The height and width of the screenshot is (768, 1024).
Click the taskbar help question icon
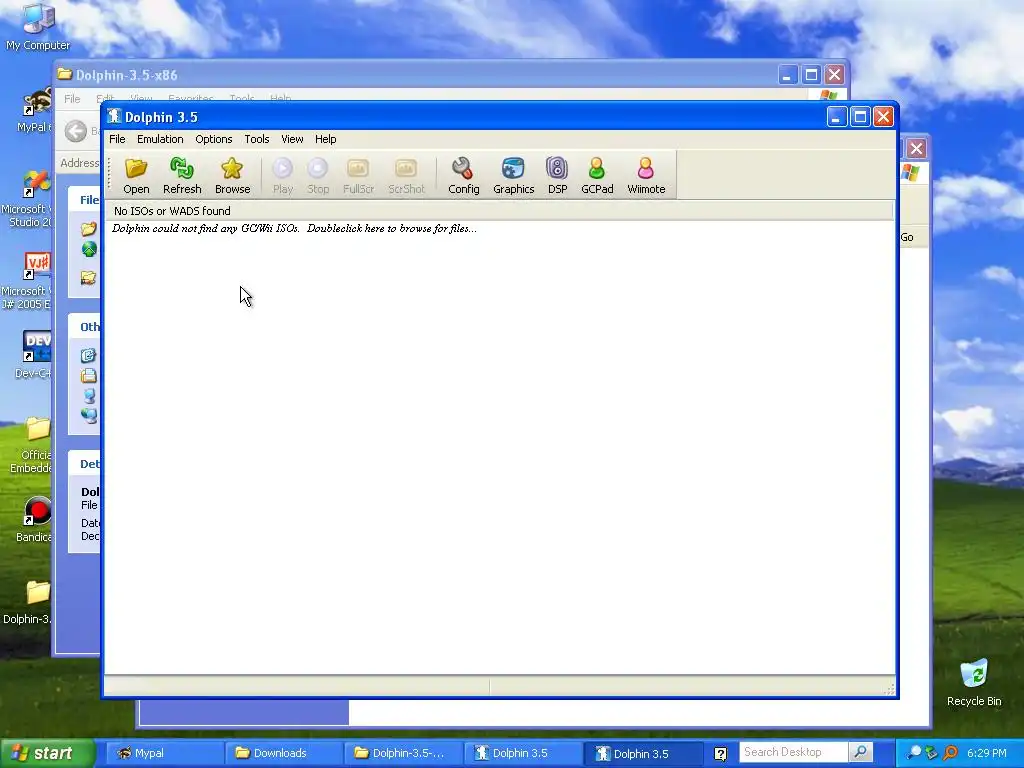pyautogui.click(x=720, y=754)
